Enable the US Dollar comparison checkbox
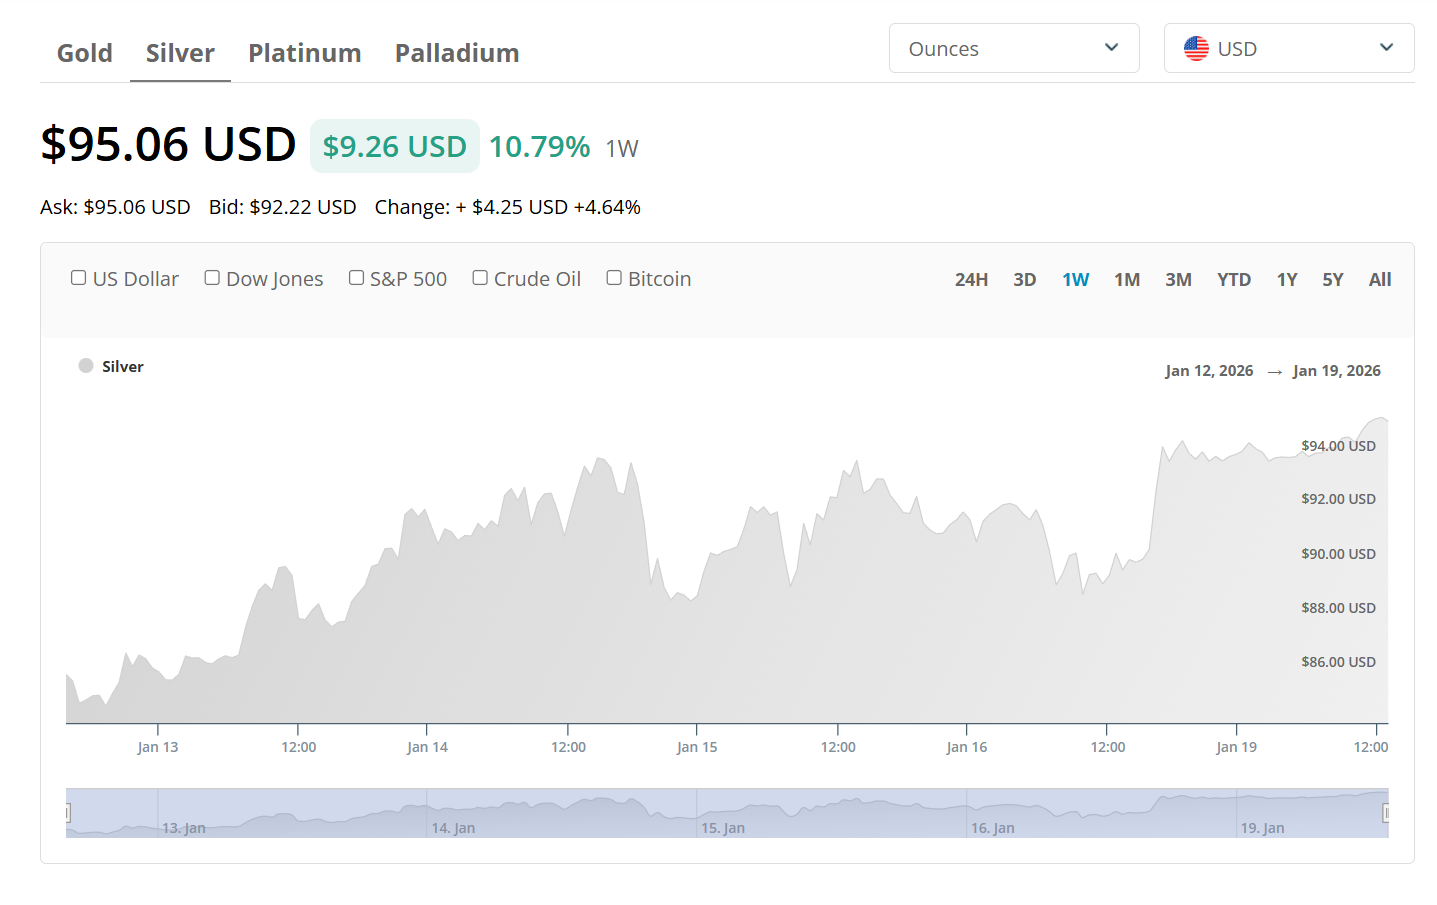Viewport: 1437px width, 905px height. coord(78,278)
